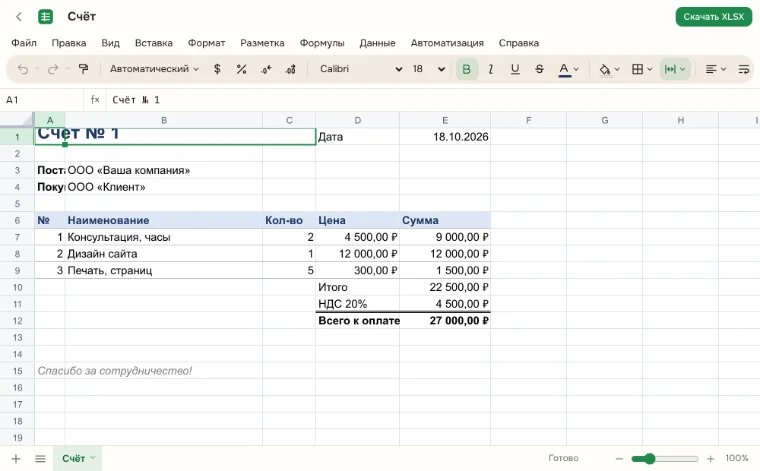Click the back arrow icon
This screenshot has width=760, height=471.
pyautogui.click(x=19, y=16)
